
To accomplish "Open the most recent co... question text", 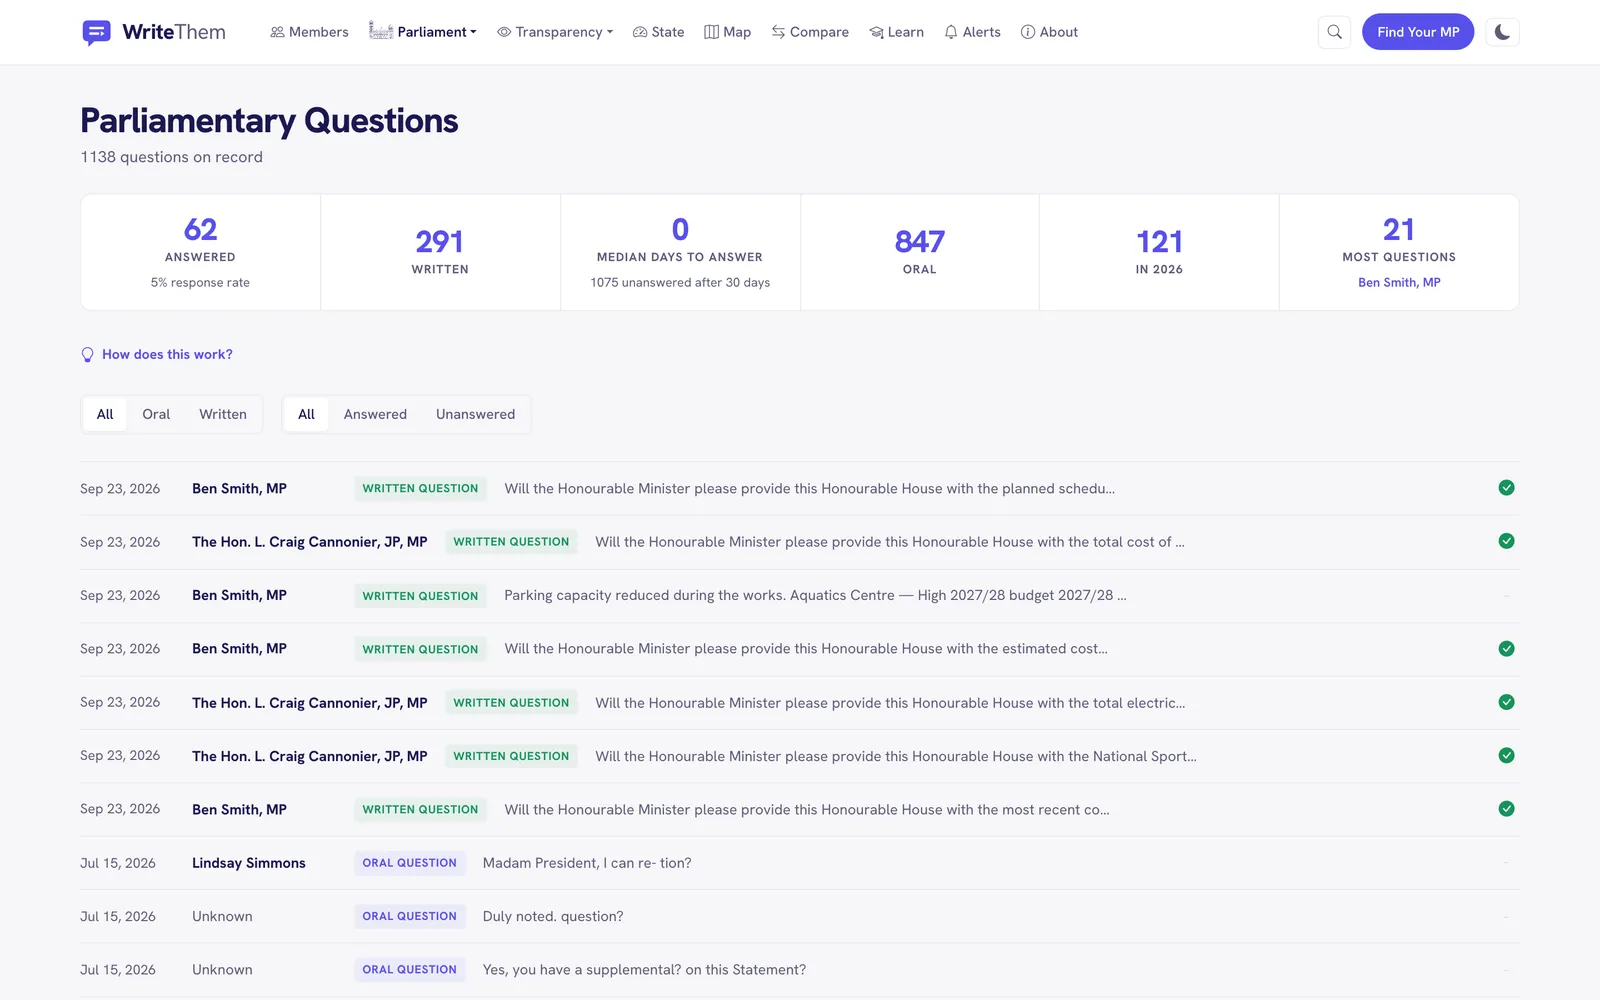I will (x=807, y=810).
